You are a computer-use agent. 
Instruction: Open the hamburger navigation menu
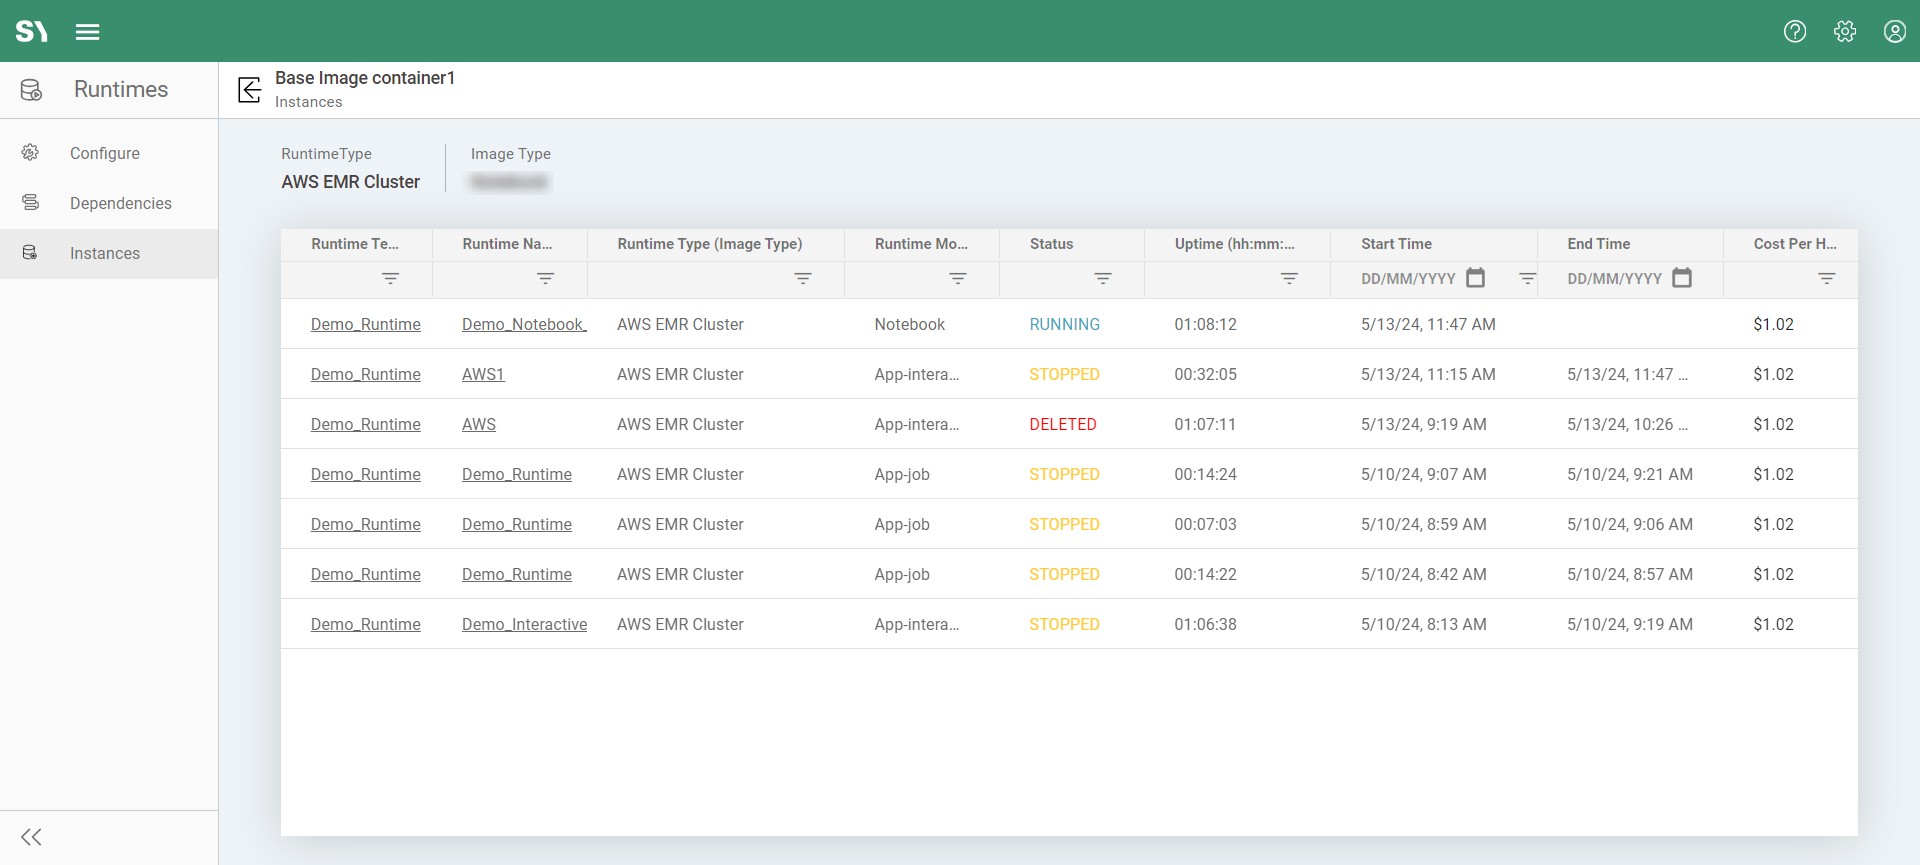coord(88,32)
